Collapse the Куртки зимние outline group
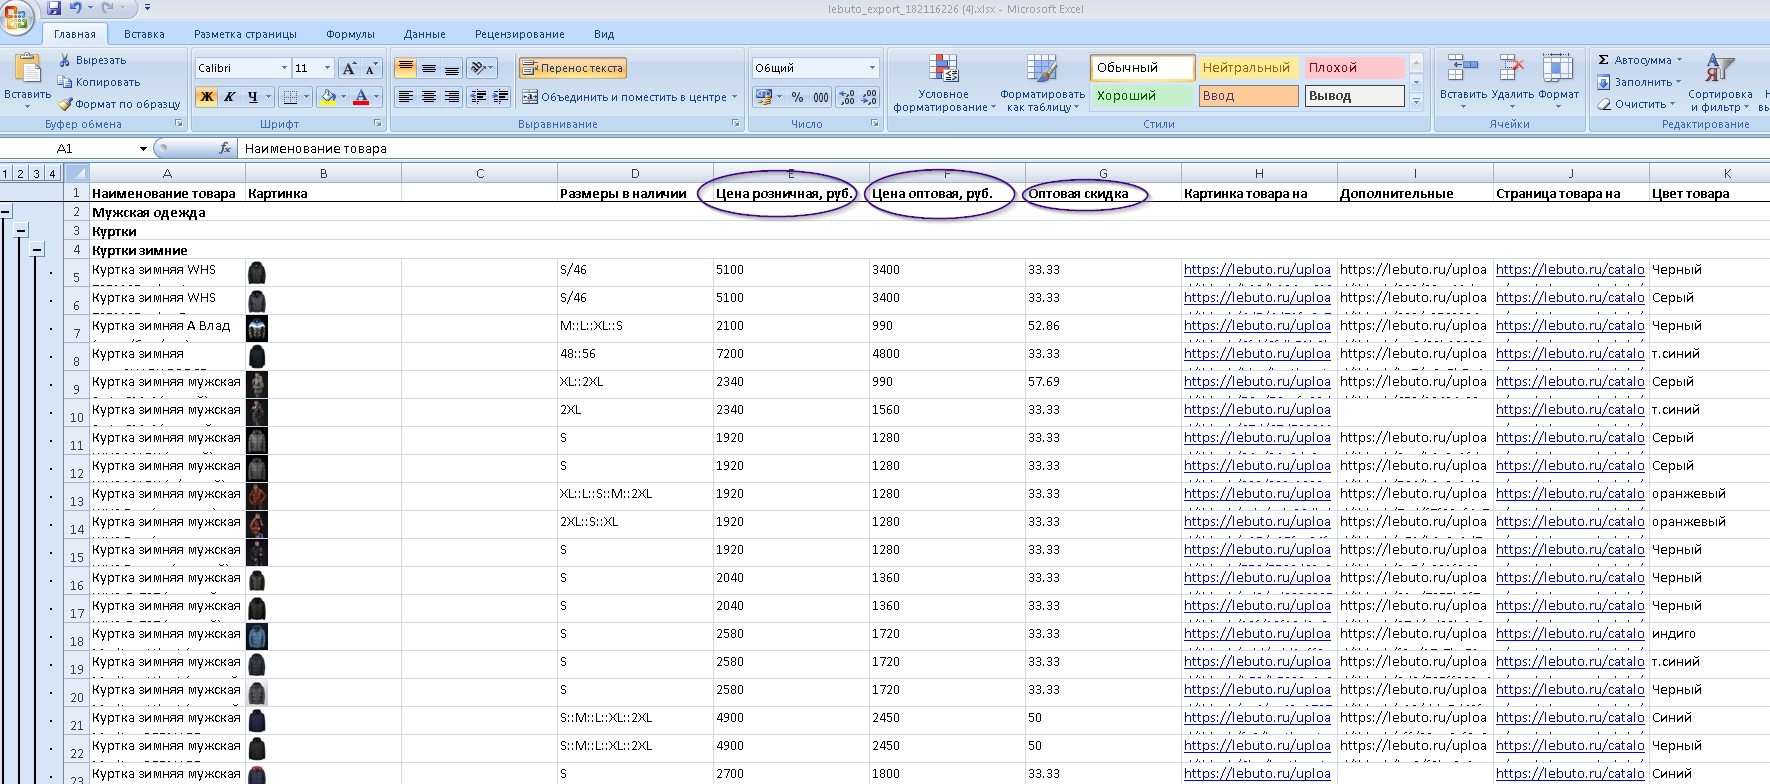The width and height of the screenshot is (1770, 784). pyautogui.click(x=37, y=250)
